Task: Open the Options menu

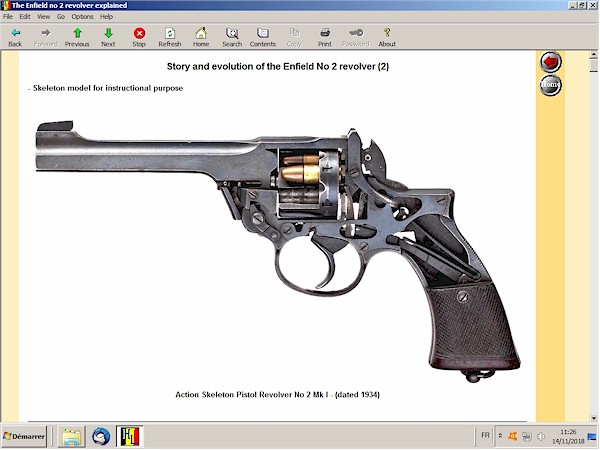Action: tap(82, 16)
